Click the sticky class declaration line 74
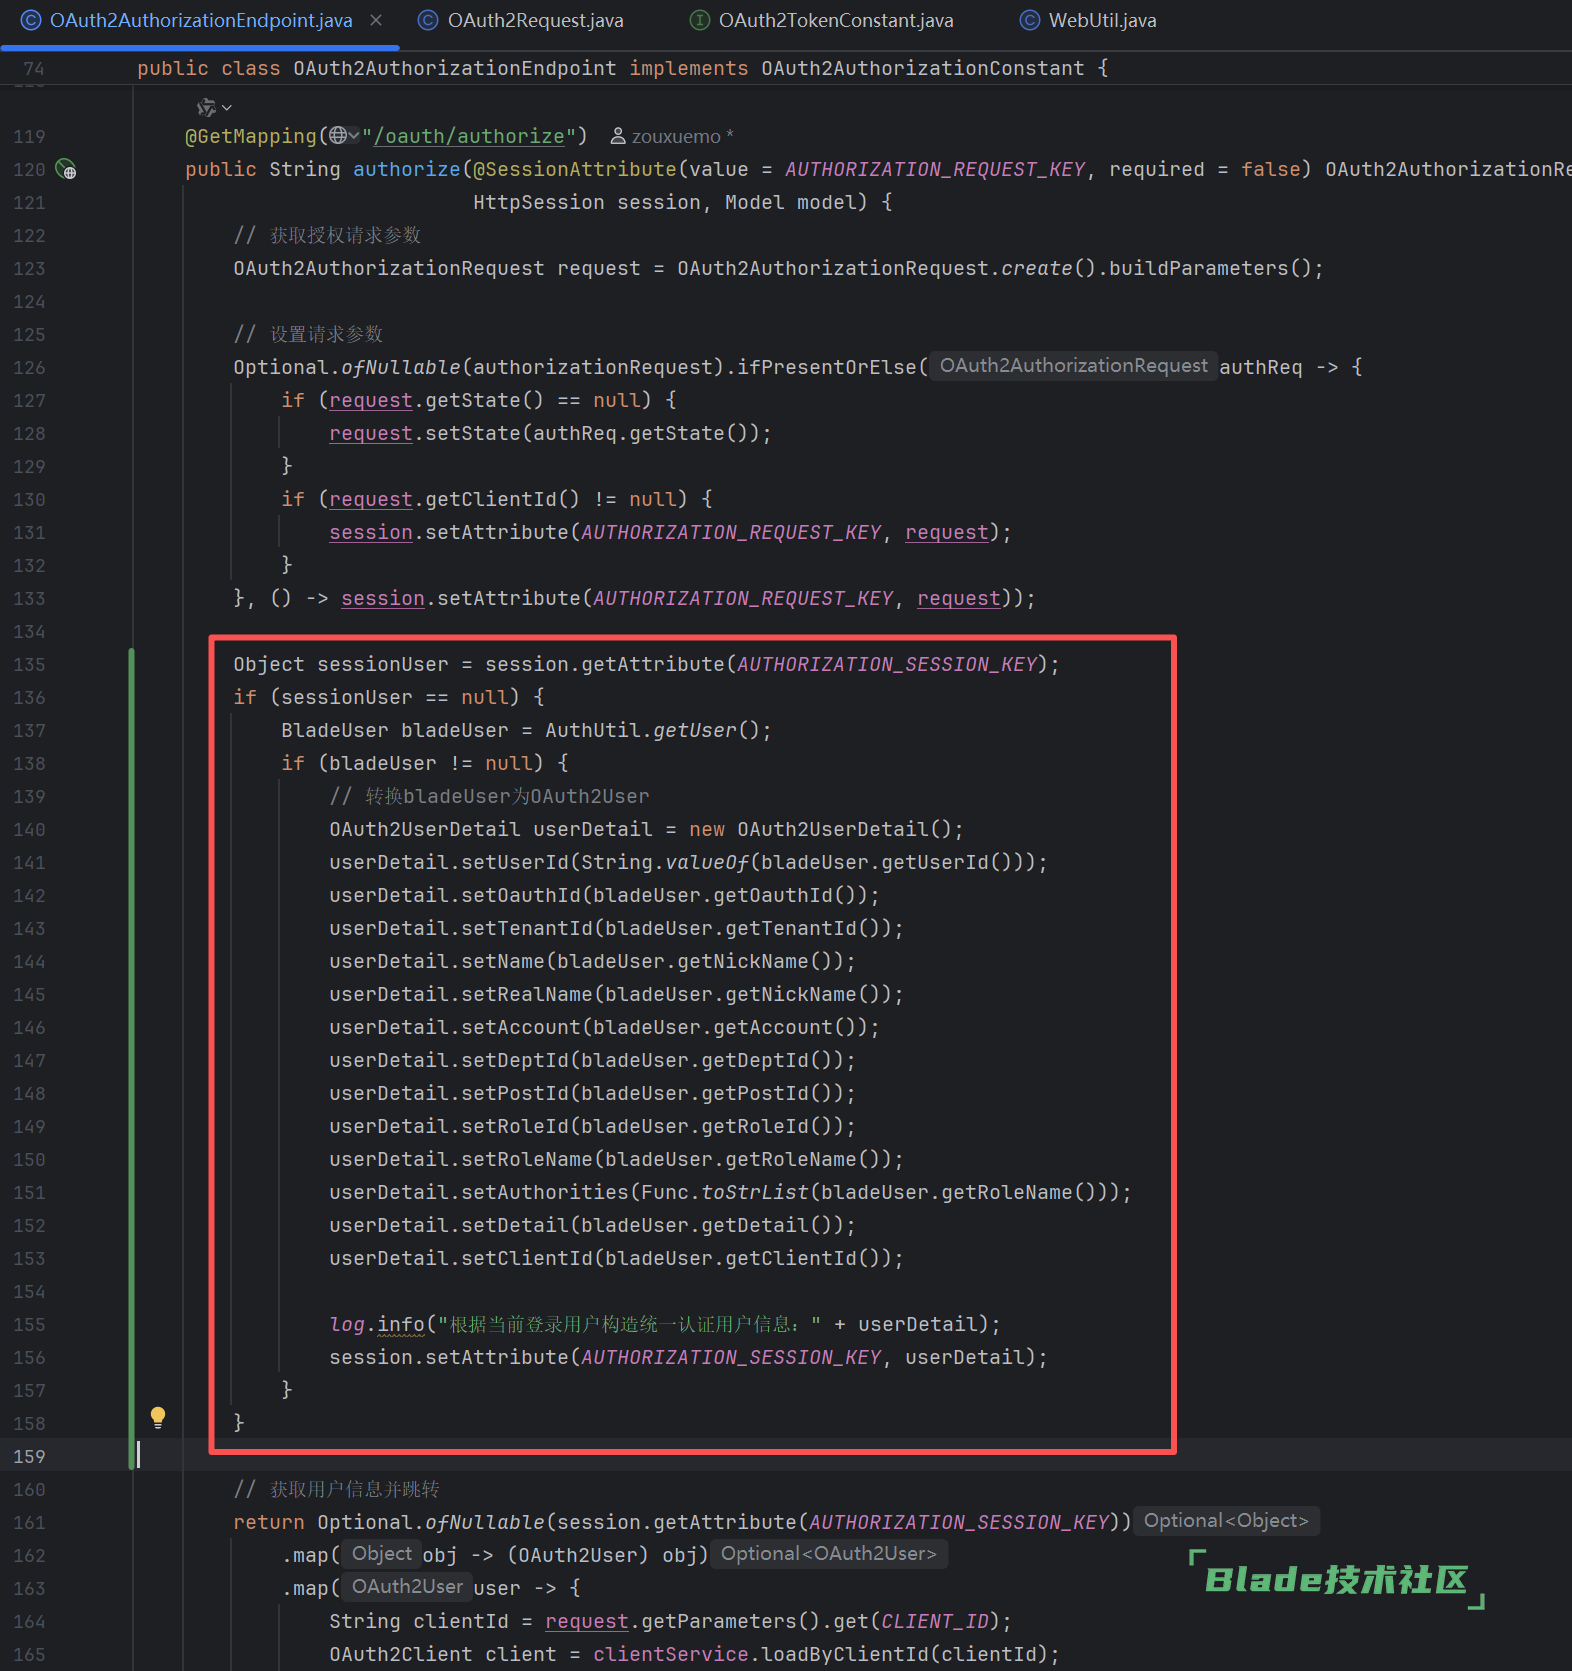Viewport: 1572px width, 1671px height. 622,68
